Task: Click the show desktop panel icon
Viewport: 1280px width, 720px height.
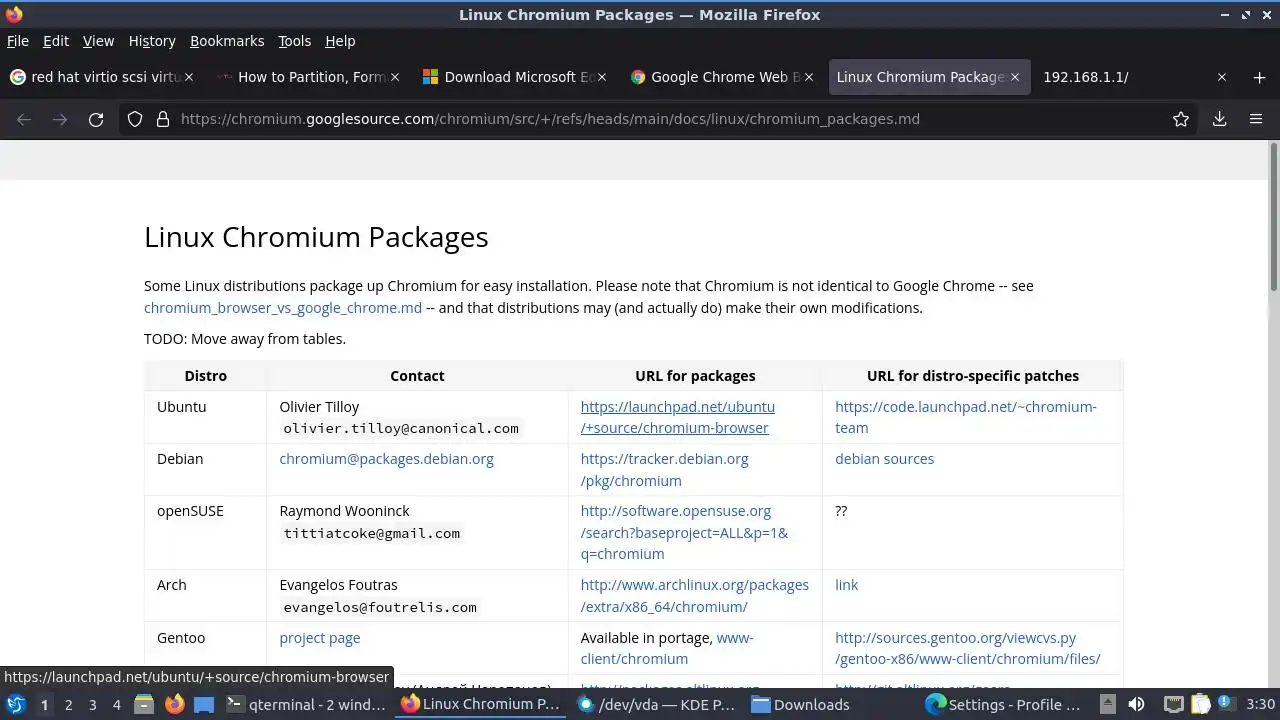Action: point(204,704)
